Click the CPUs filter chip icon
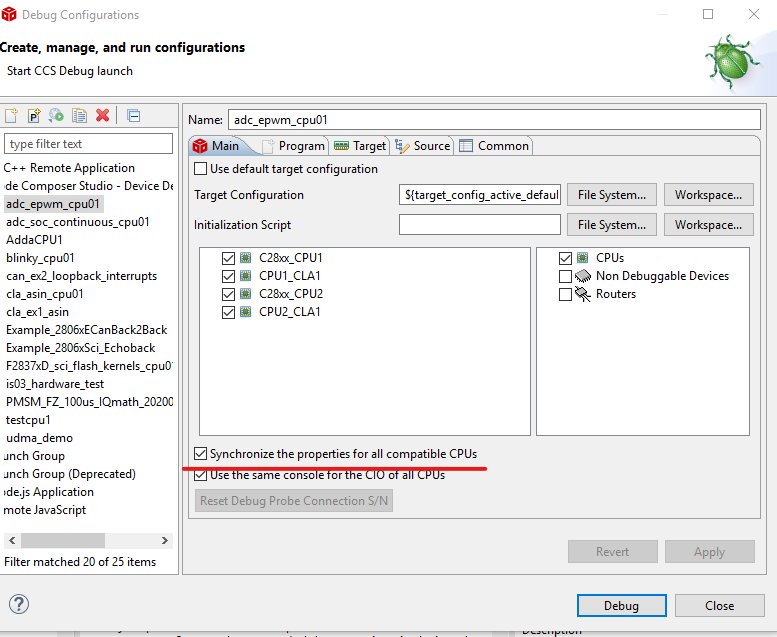777x637 pixels. (x=583, y=258)
